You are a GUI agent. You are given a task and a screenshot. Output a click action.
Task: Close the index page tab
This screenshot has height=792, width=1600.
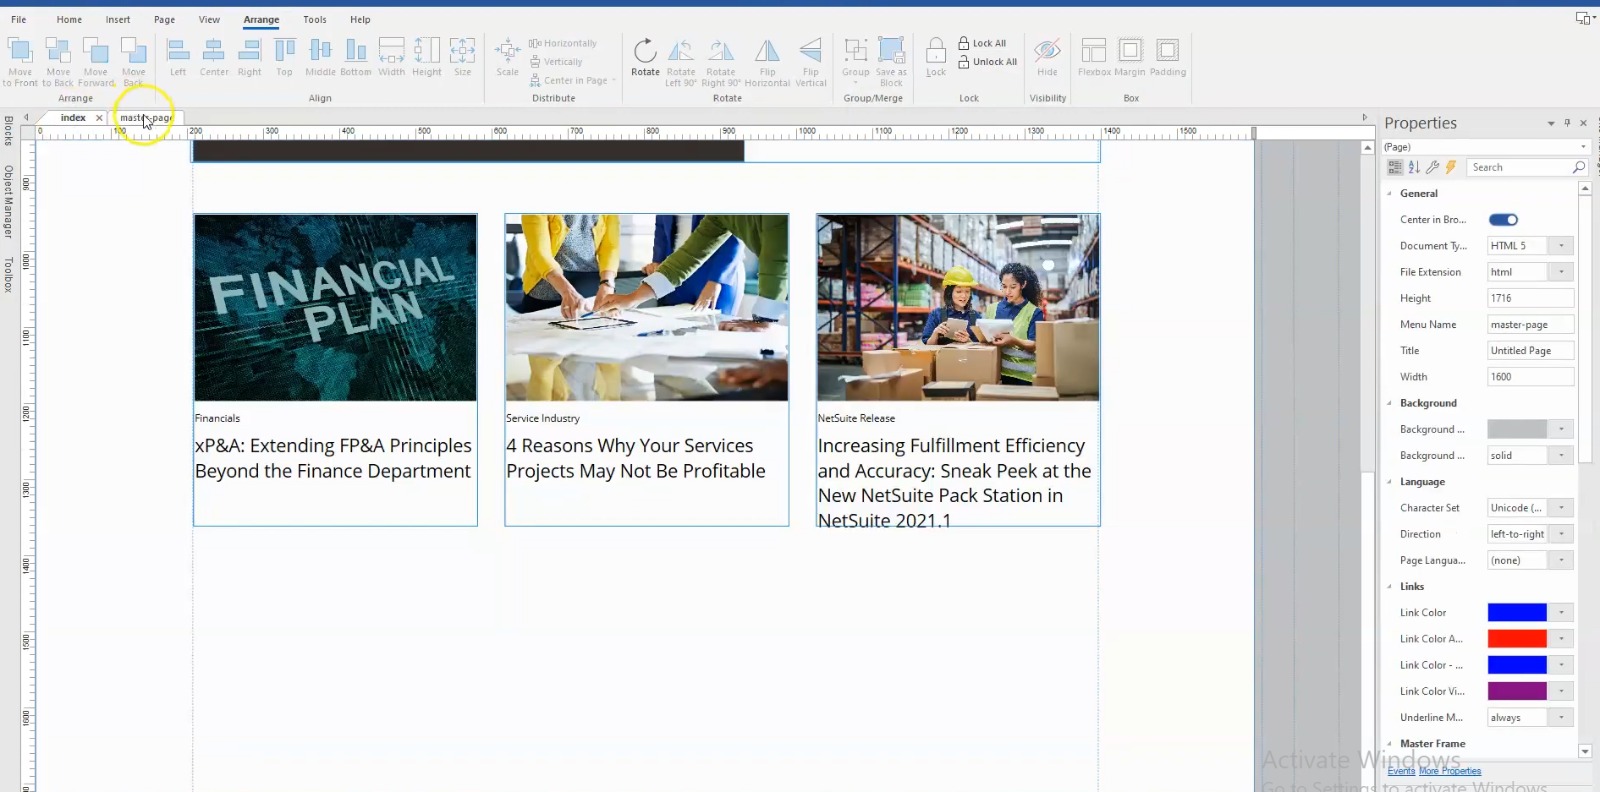(99, 118)
